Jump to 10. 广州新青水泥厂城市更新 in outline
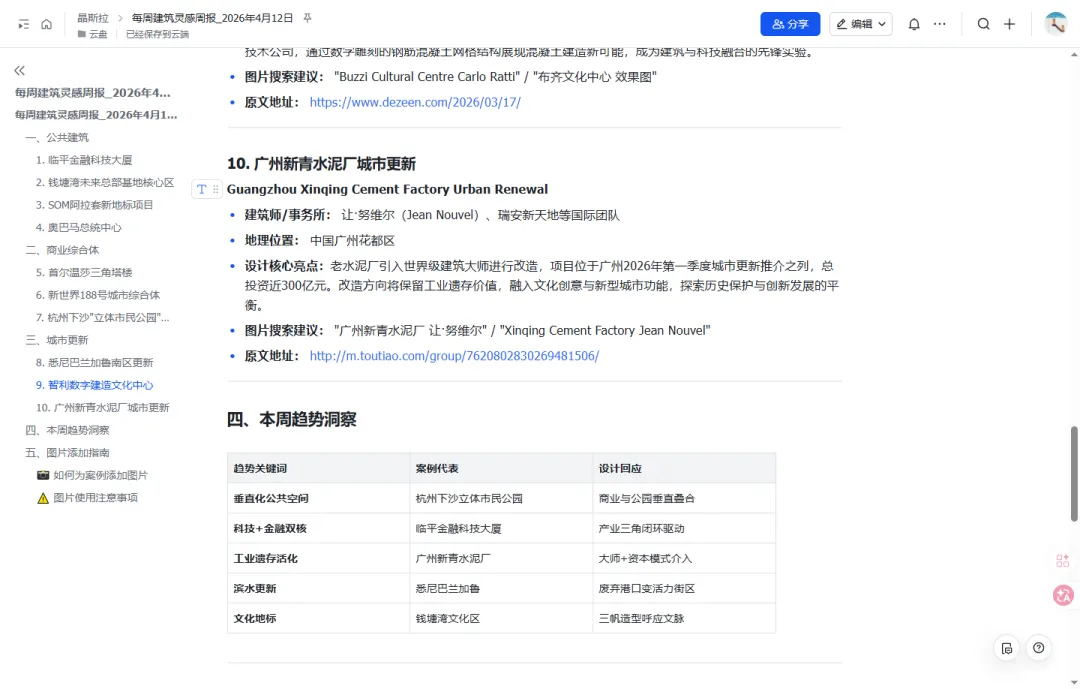 [x=103, y=408]
